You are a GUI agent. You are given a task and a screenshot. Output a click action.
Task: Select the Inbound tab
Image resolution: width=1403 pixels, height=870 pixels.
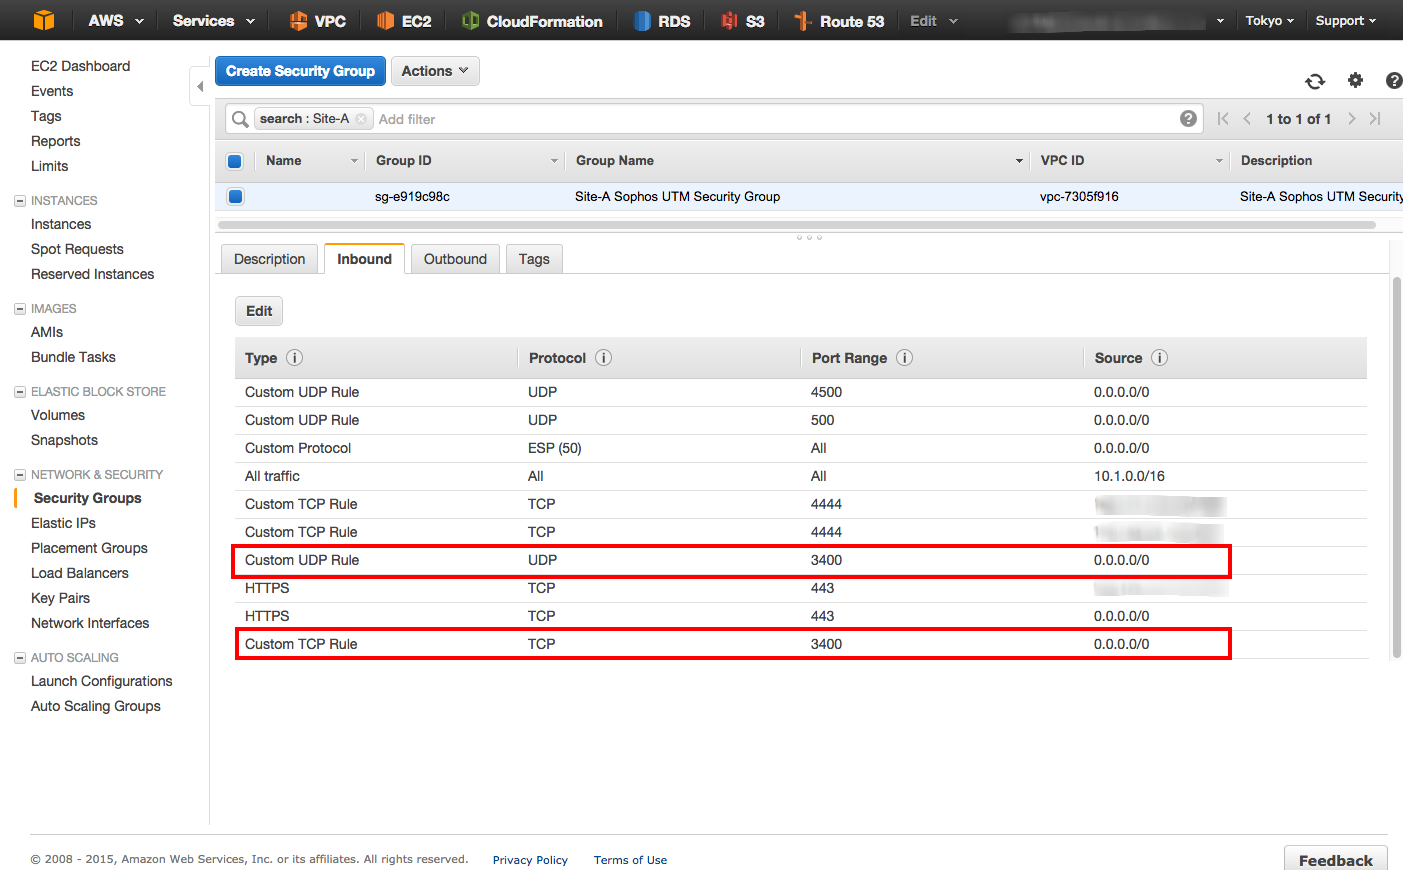pos(364,259)
